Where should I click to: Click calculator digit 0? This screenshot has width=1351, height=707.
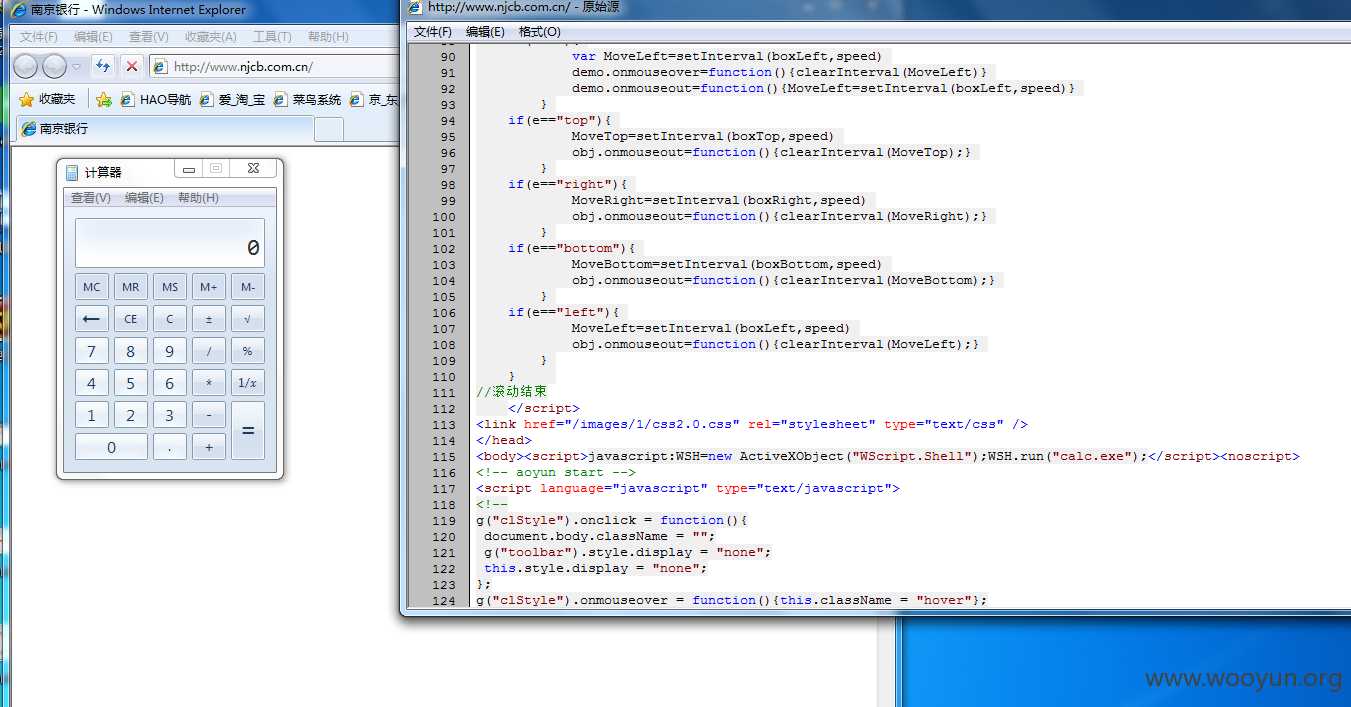pyautogui.click(x=111, y=447)
